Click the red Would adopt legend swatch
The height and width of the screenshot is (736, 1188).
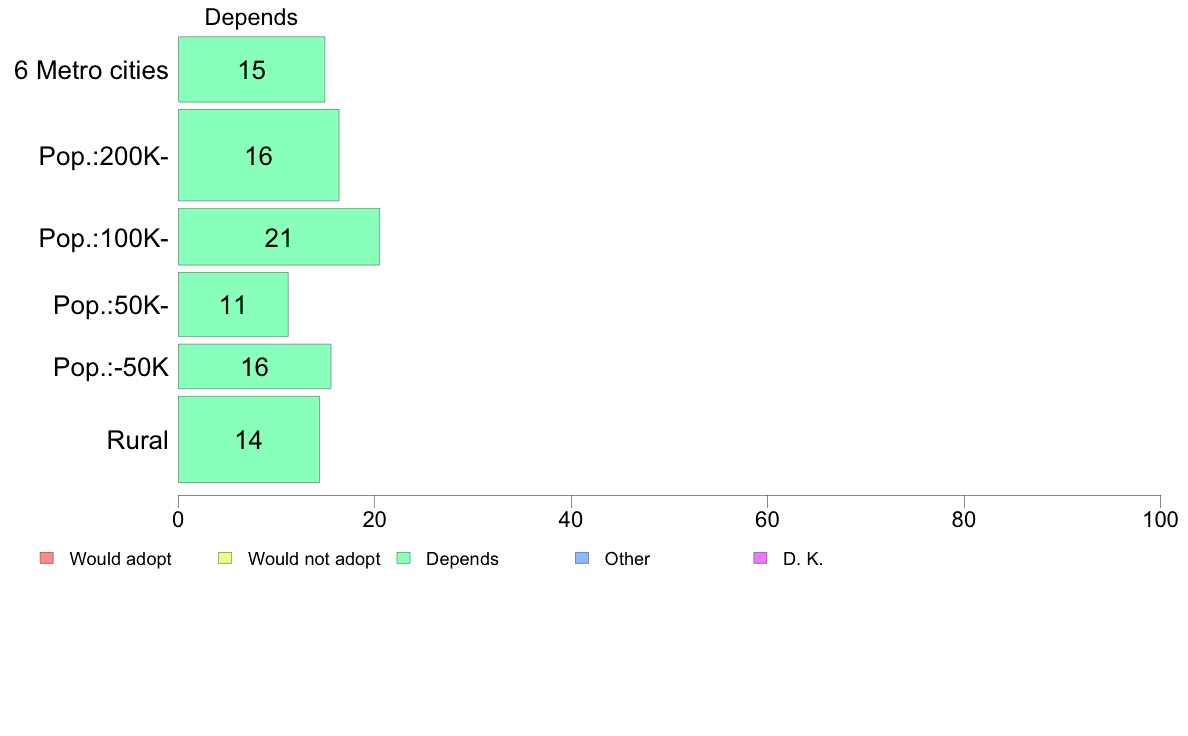47,559
